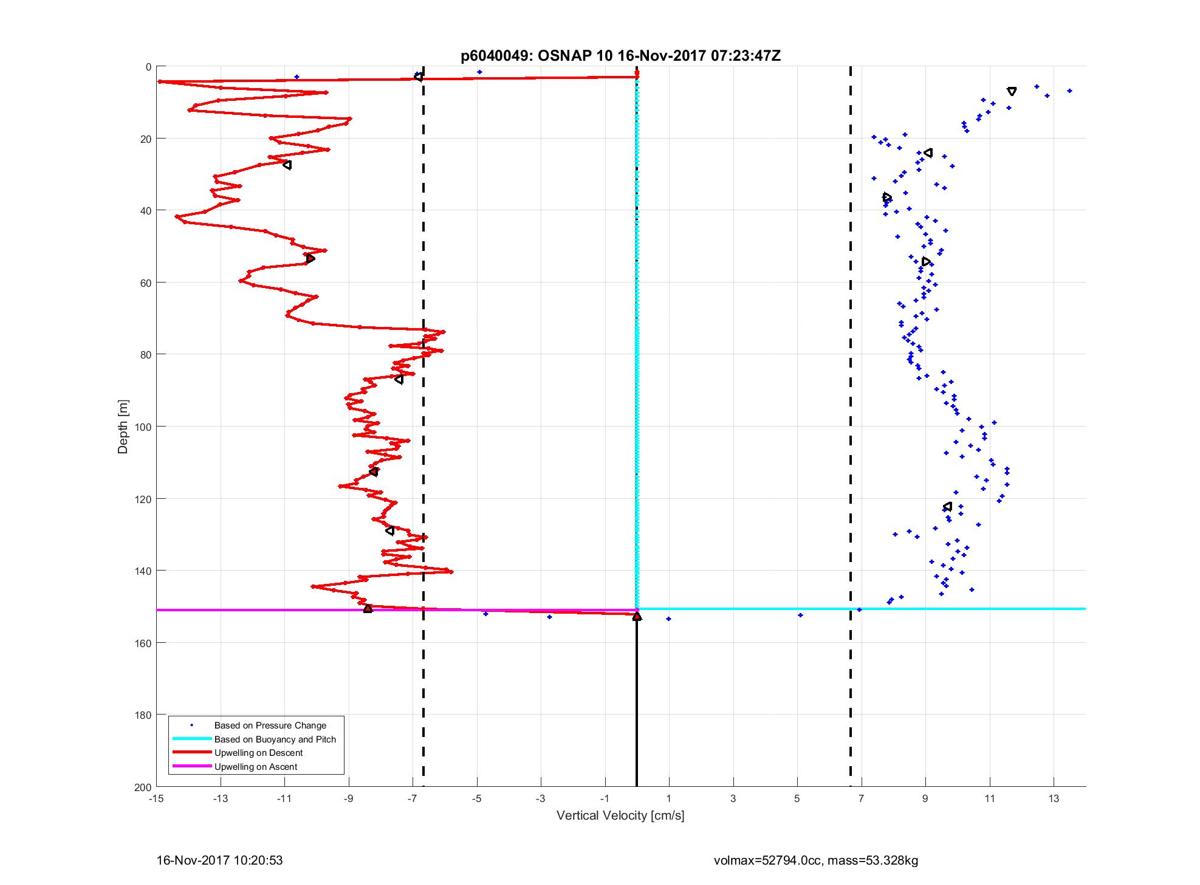
Task: Click the magenta line sample in legend
Action: point(191,767)
